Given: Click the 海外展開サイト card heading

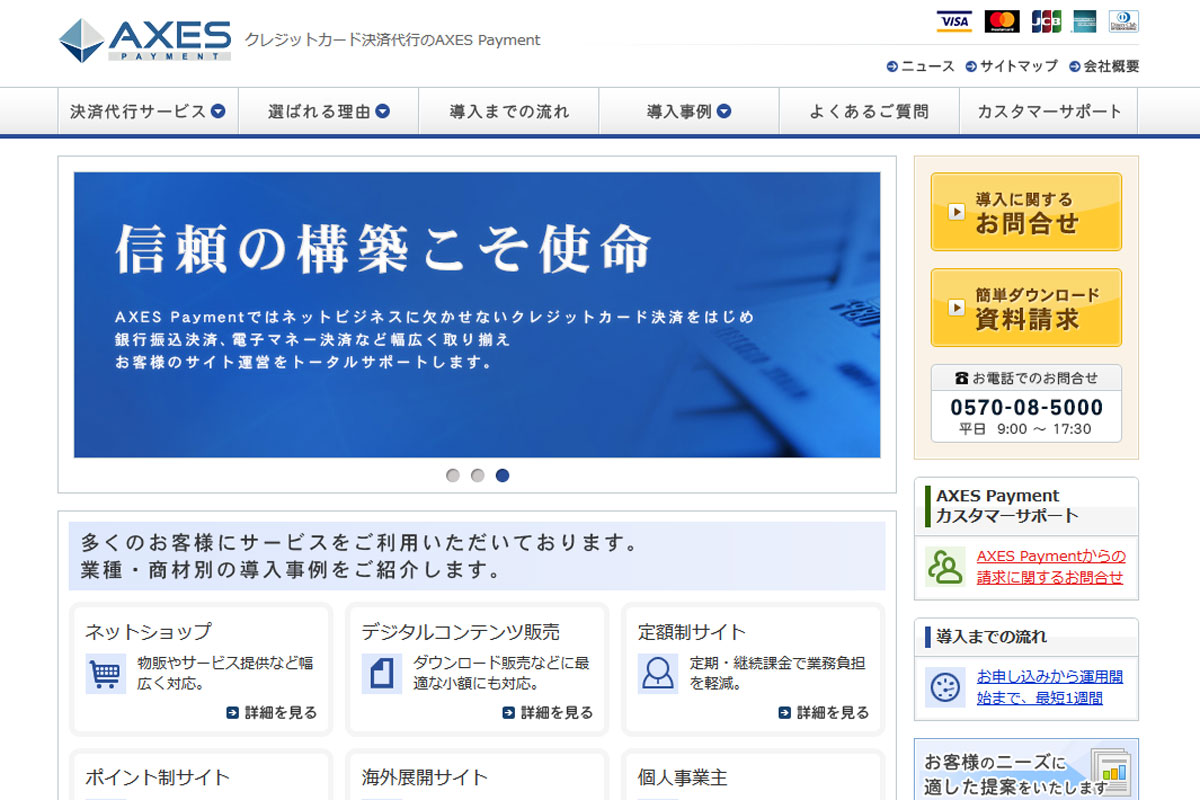Looking at the screenshot, I should tap(425, 777).
